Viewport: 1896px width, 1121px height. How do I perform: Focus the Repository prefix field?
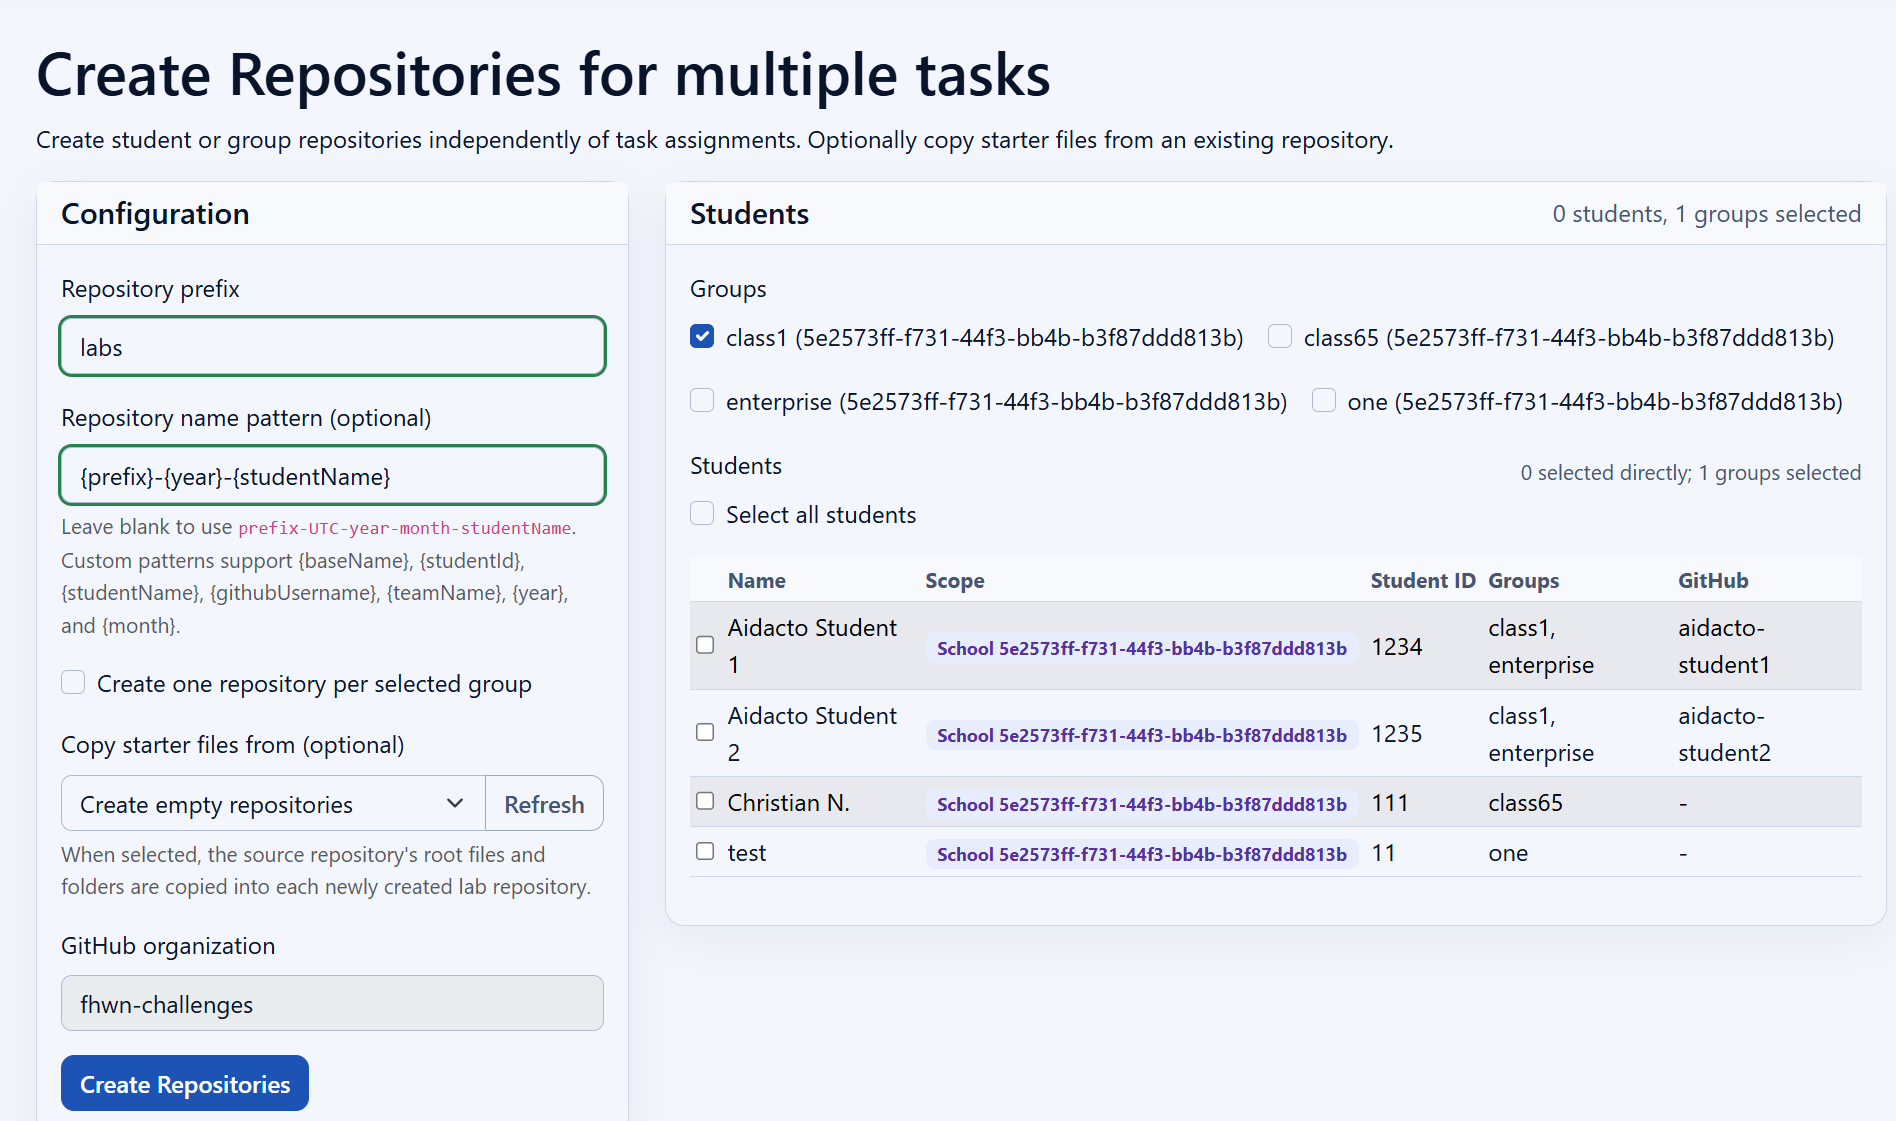click(333, 347)
